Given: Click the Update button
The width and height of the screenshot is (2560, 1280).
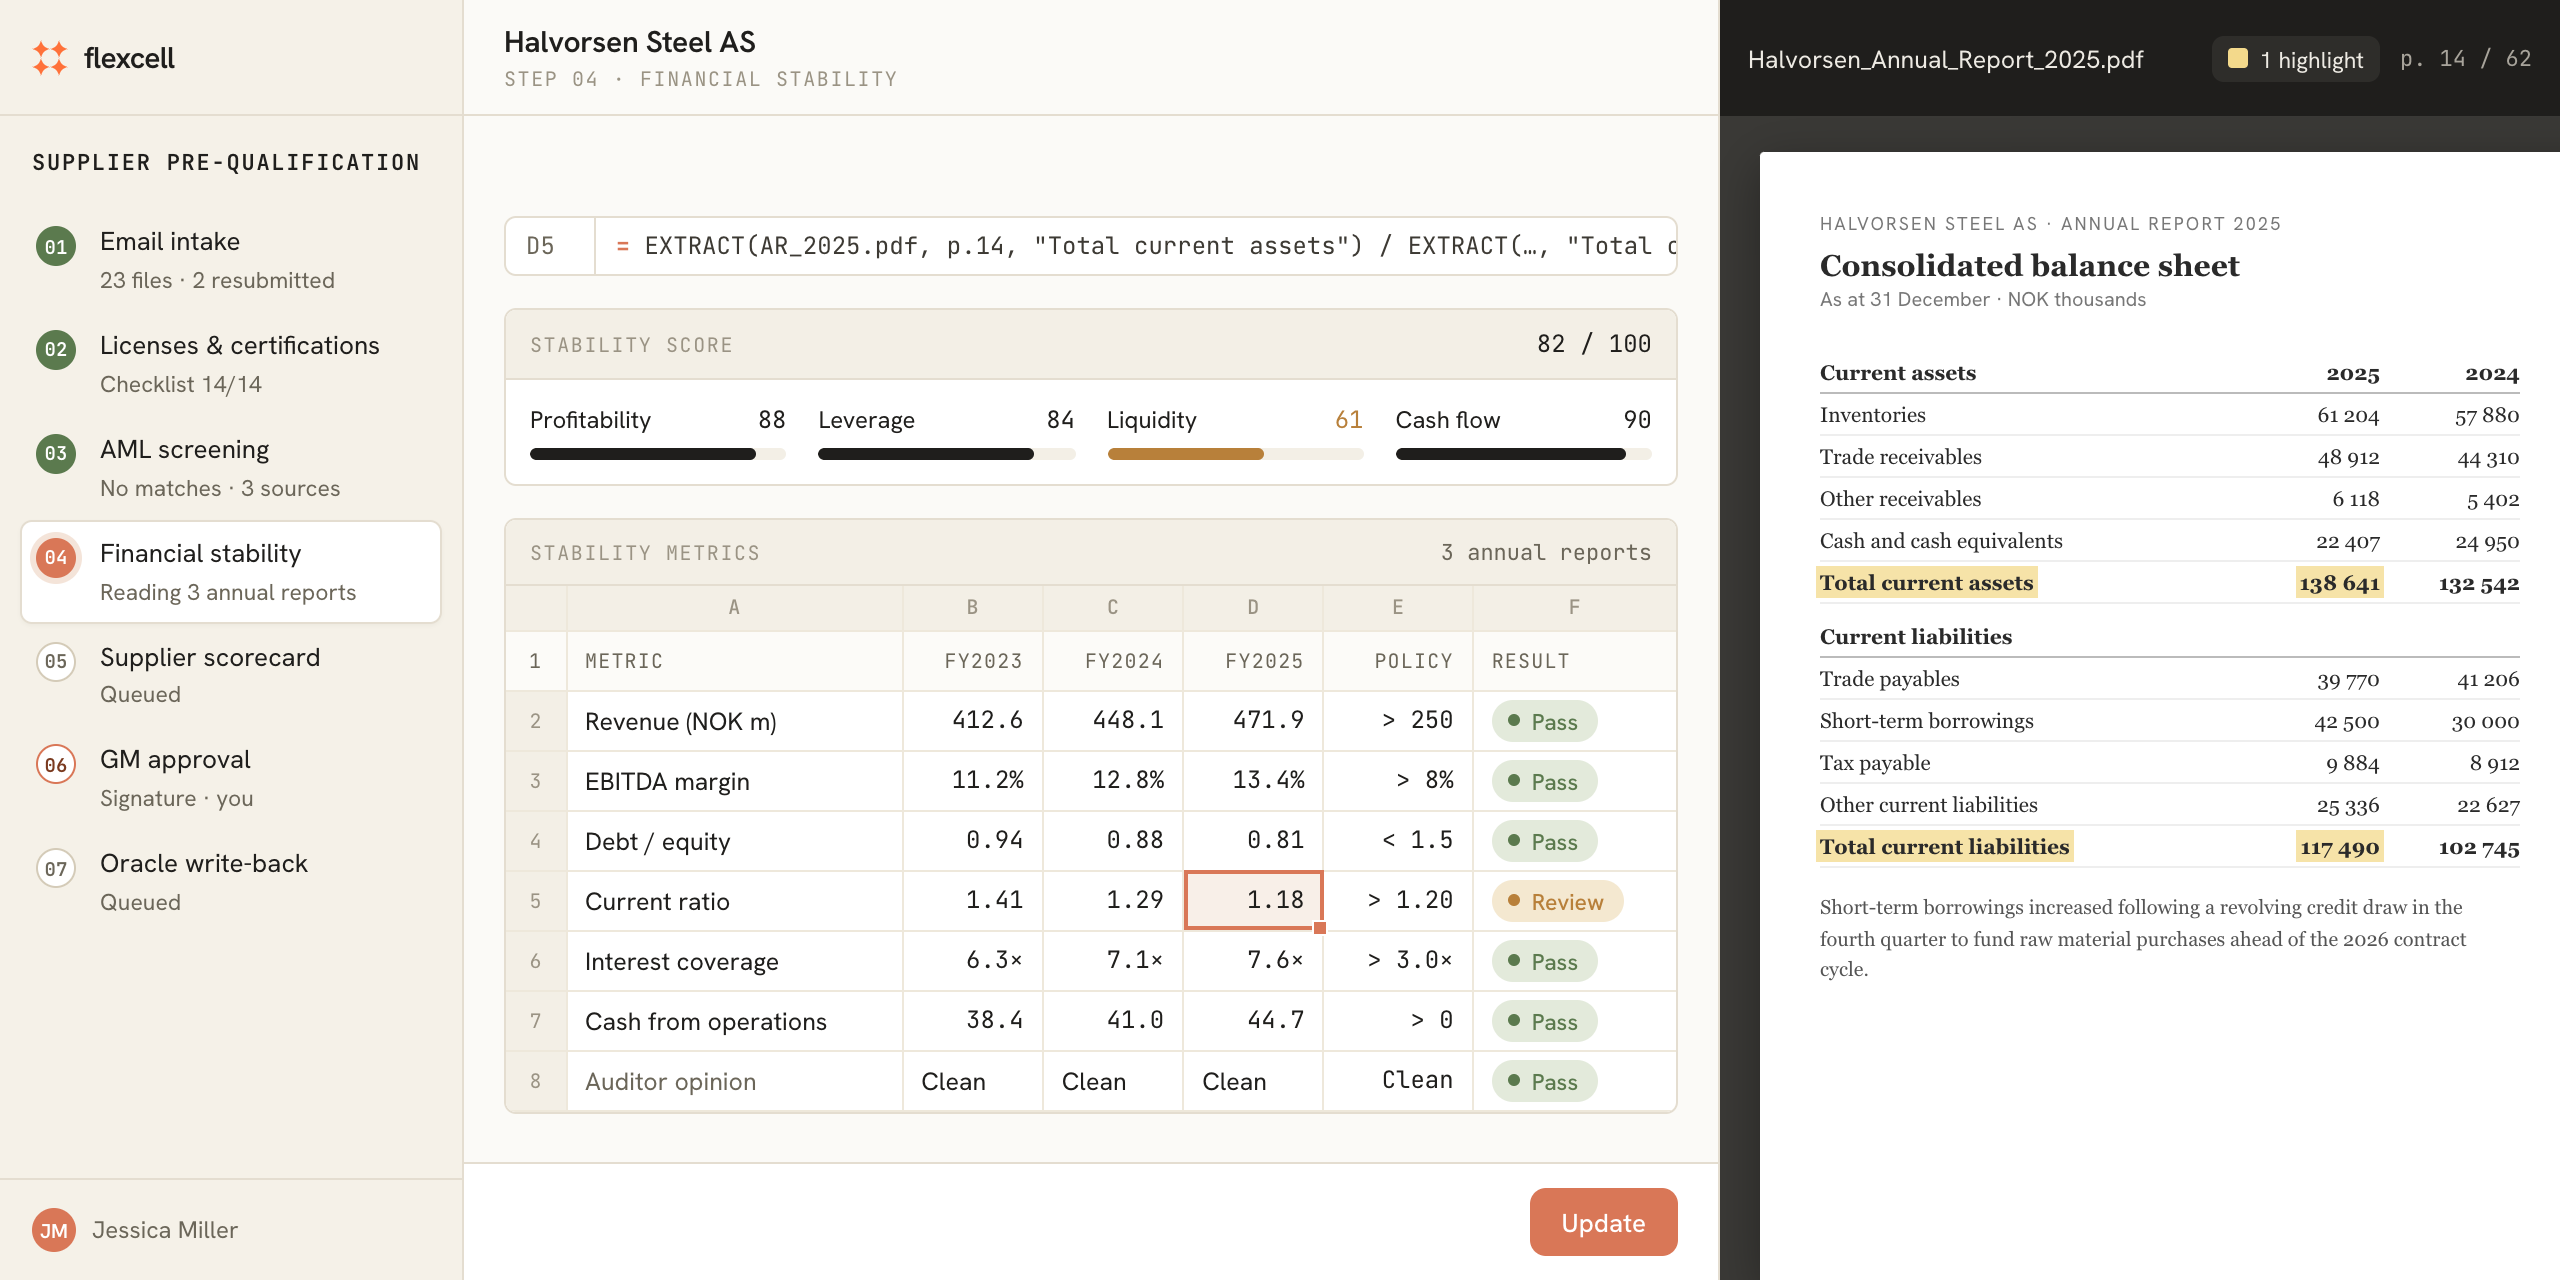Looking at the screenshot, I should tap(1603, 1222).
